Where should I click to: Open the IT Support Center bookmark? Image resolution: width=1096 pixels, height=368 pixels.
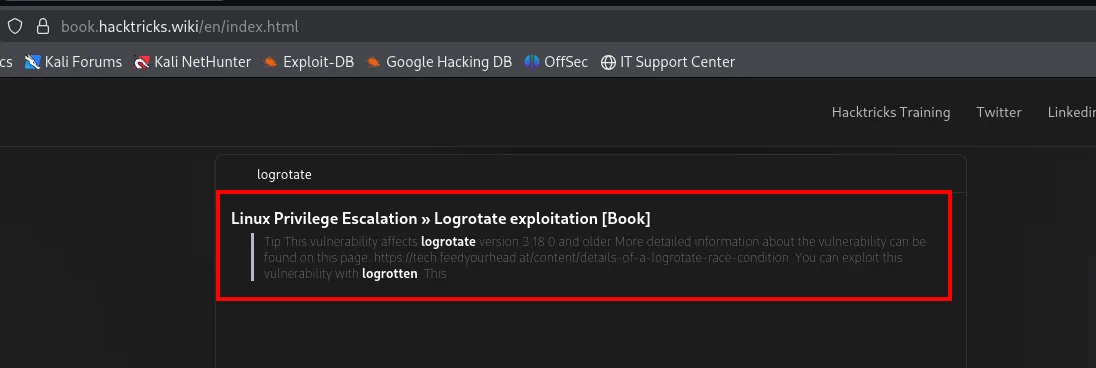(x=668, y=62)
